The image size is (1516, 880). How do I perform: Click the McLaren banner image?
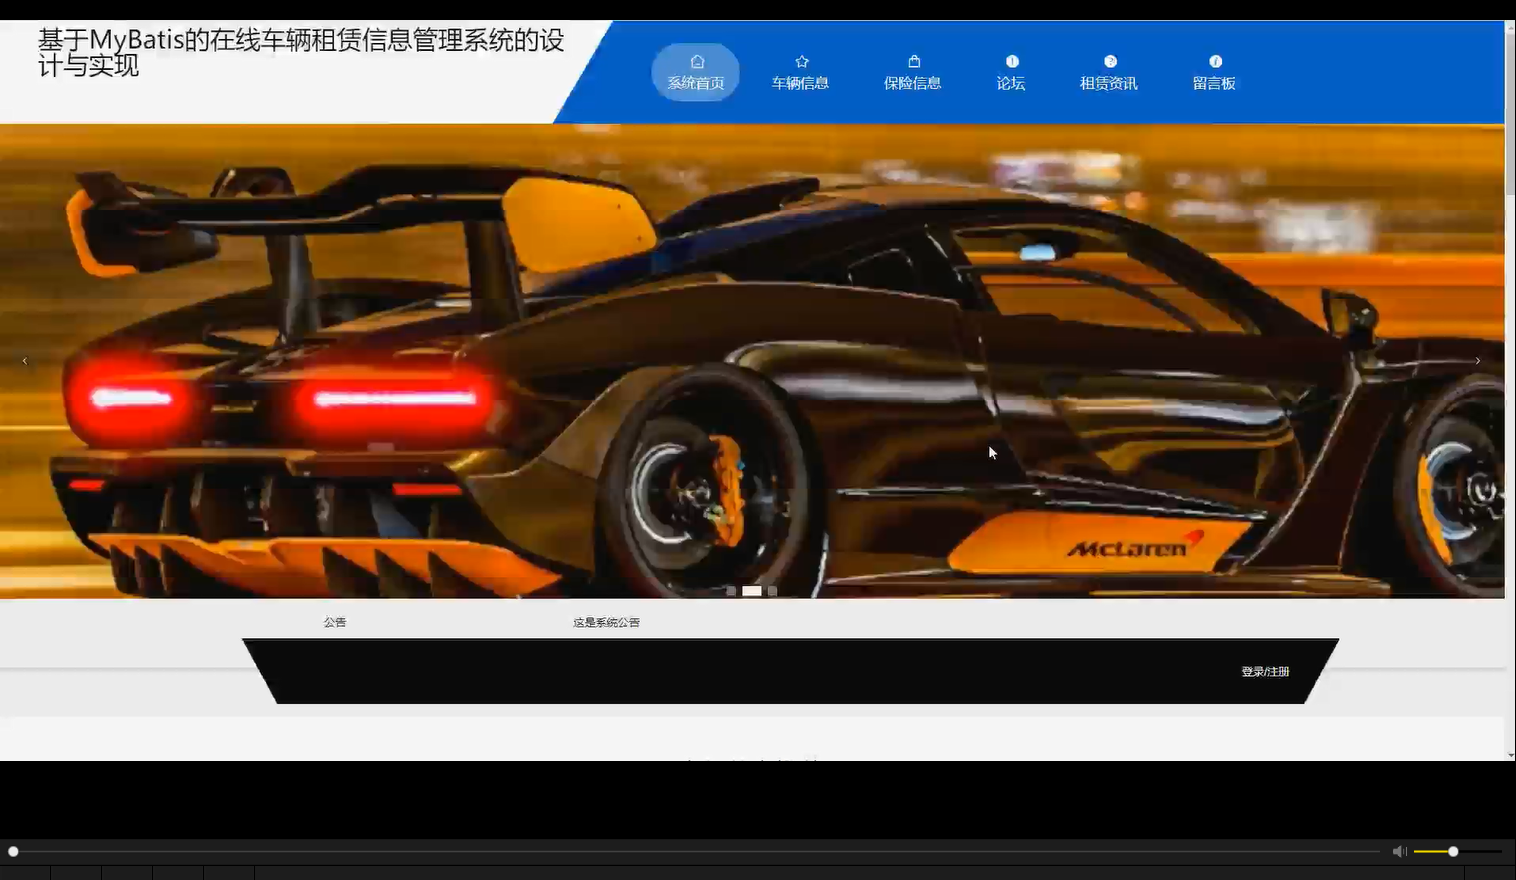pos(752,361)
